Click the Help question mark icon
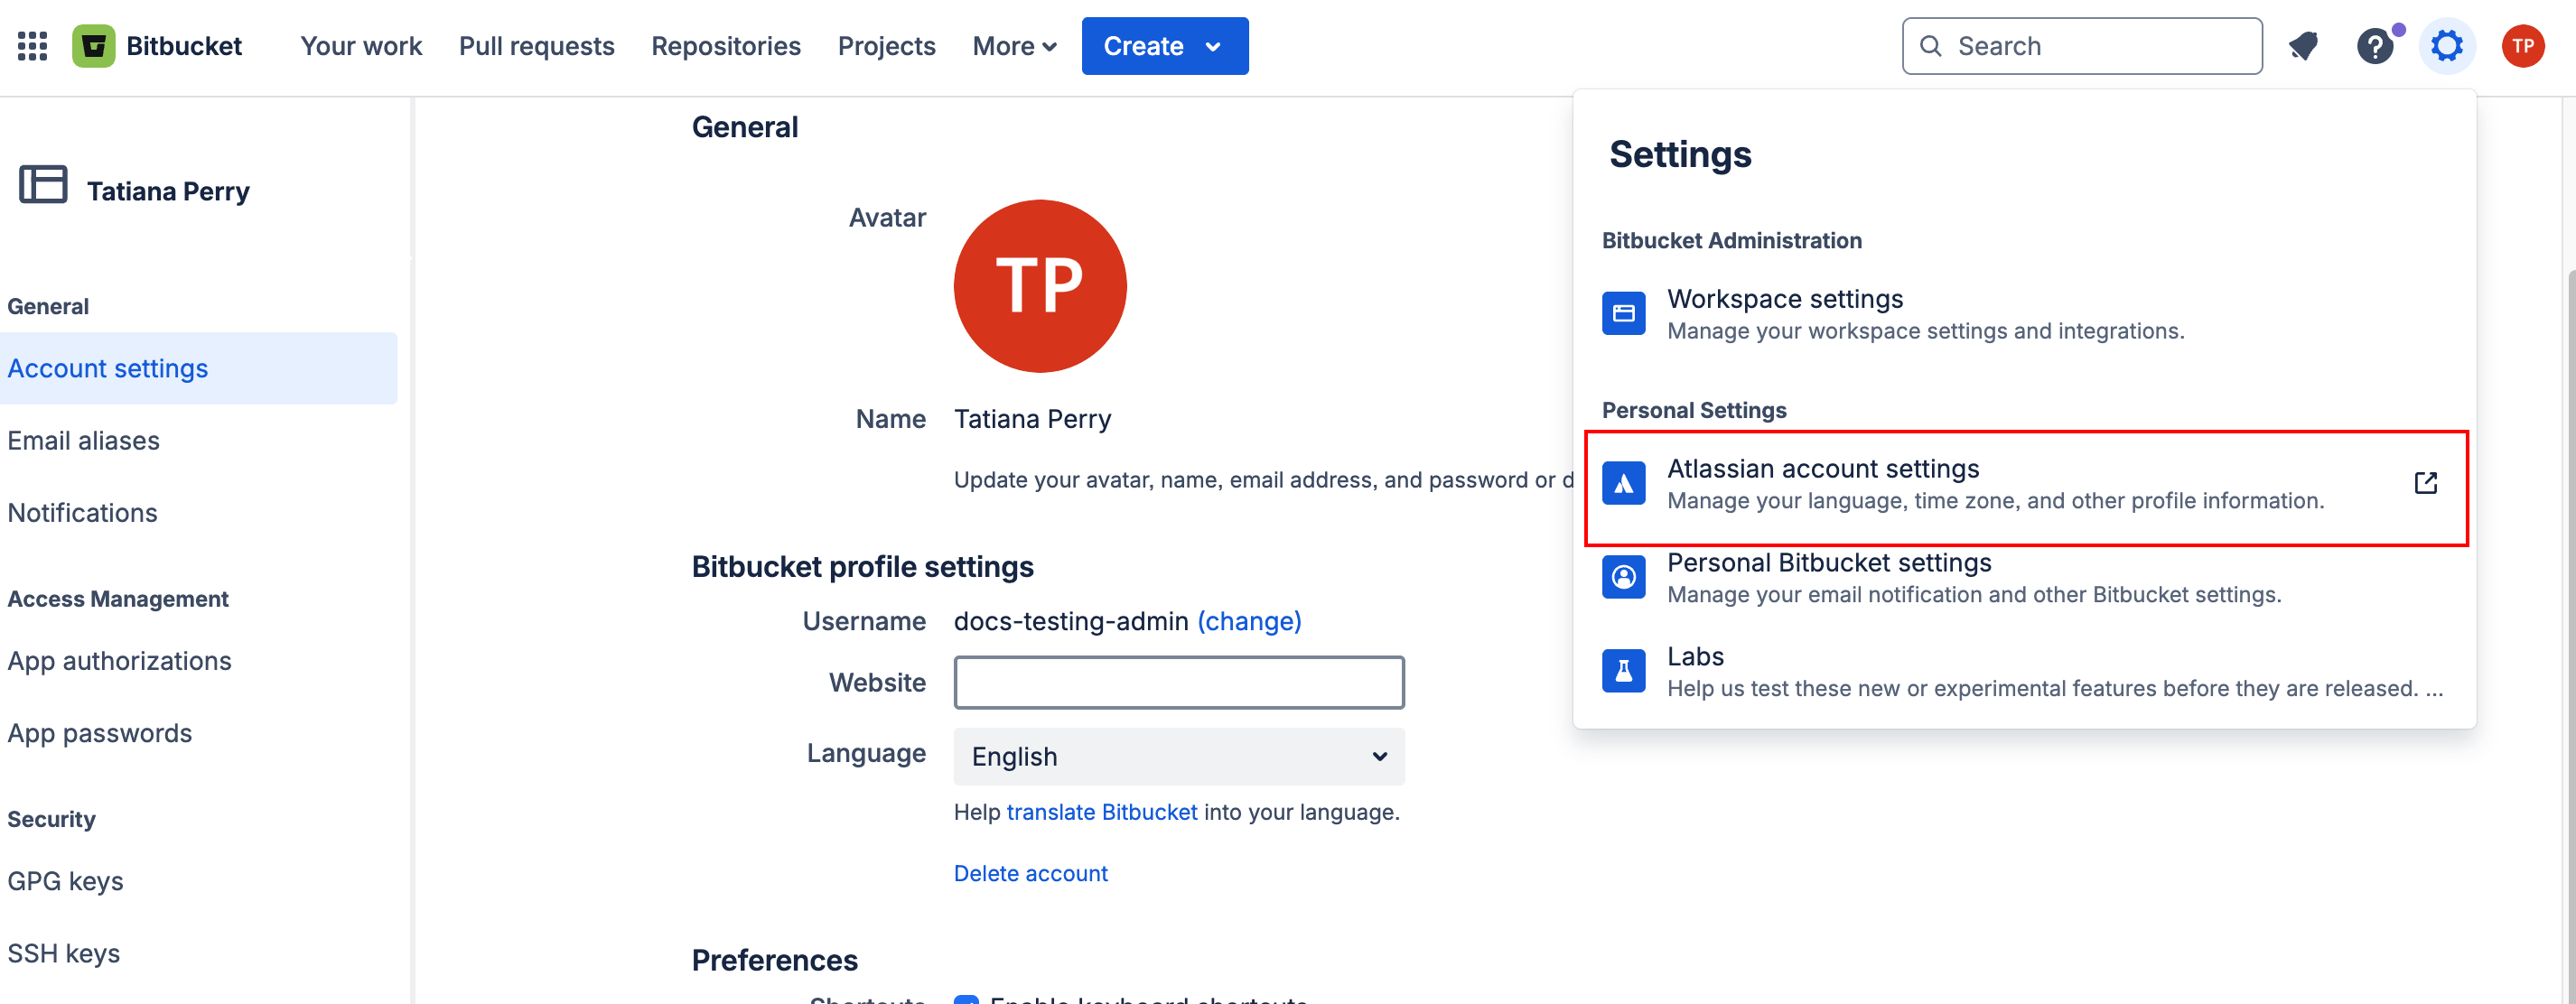This screenshot has width=2576, height=1004. [x=2376, y=45]
